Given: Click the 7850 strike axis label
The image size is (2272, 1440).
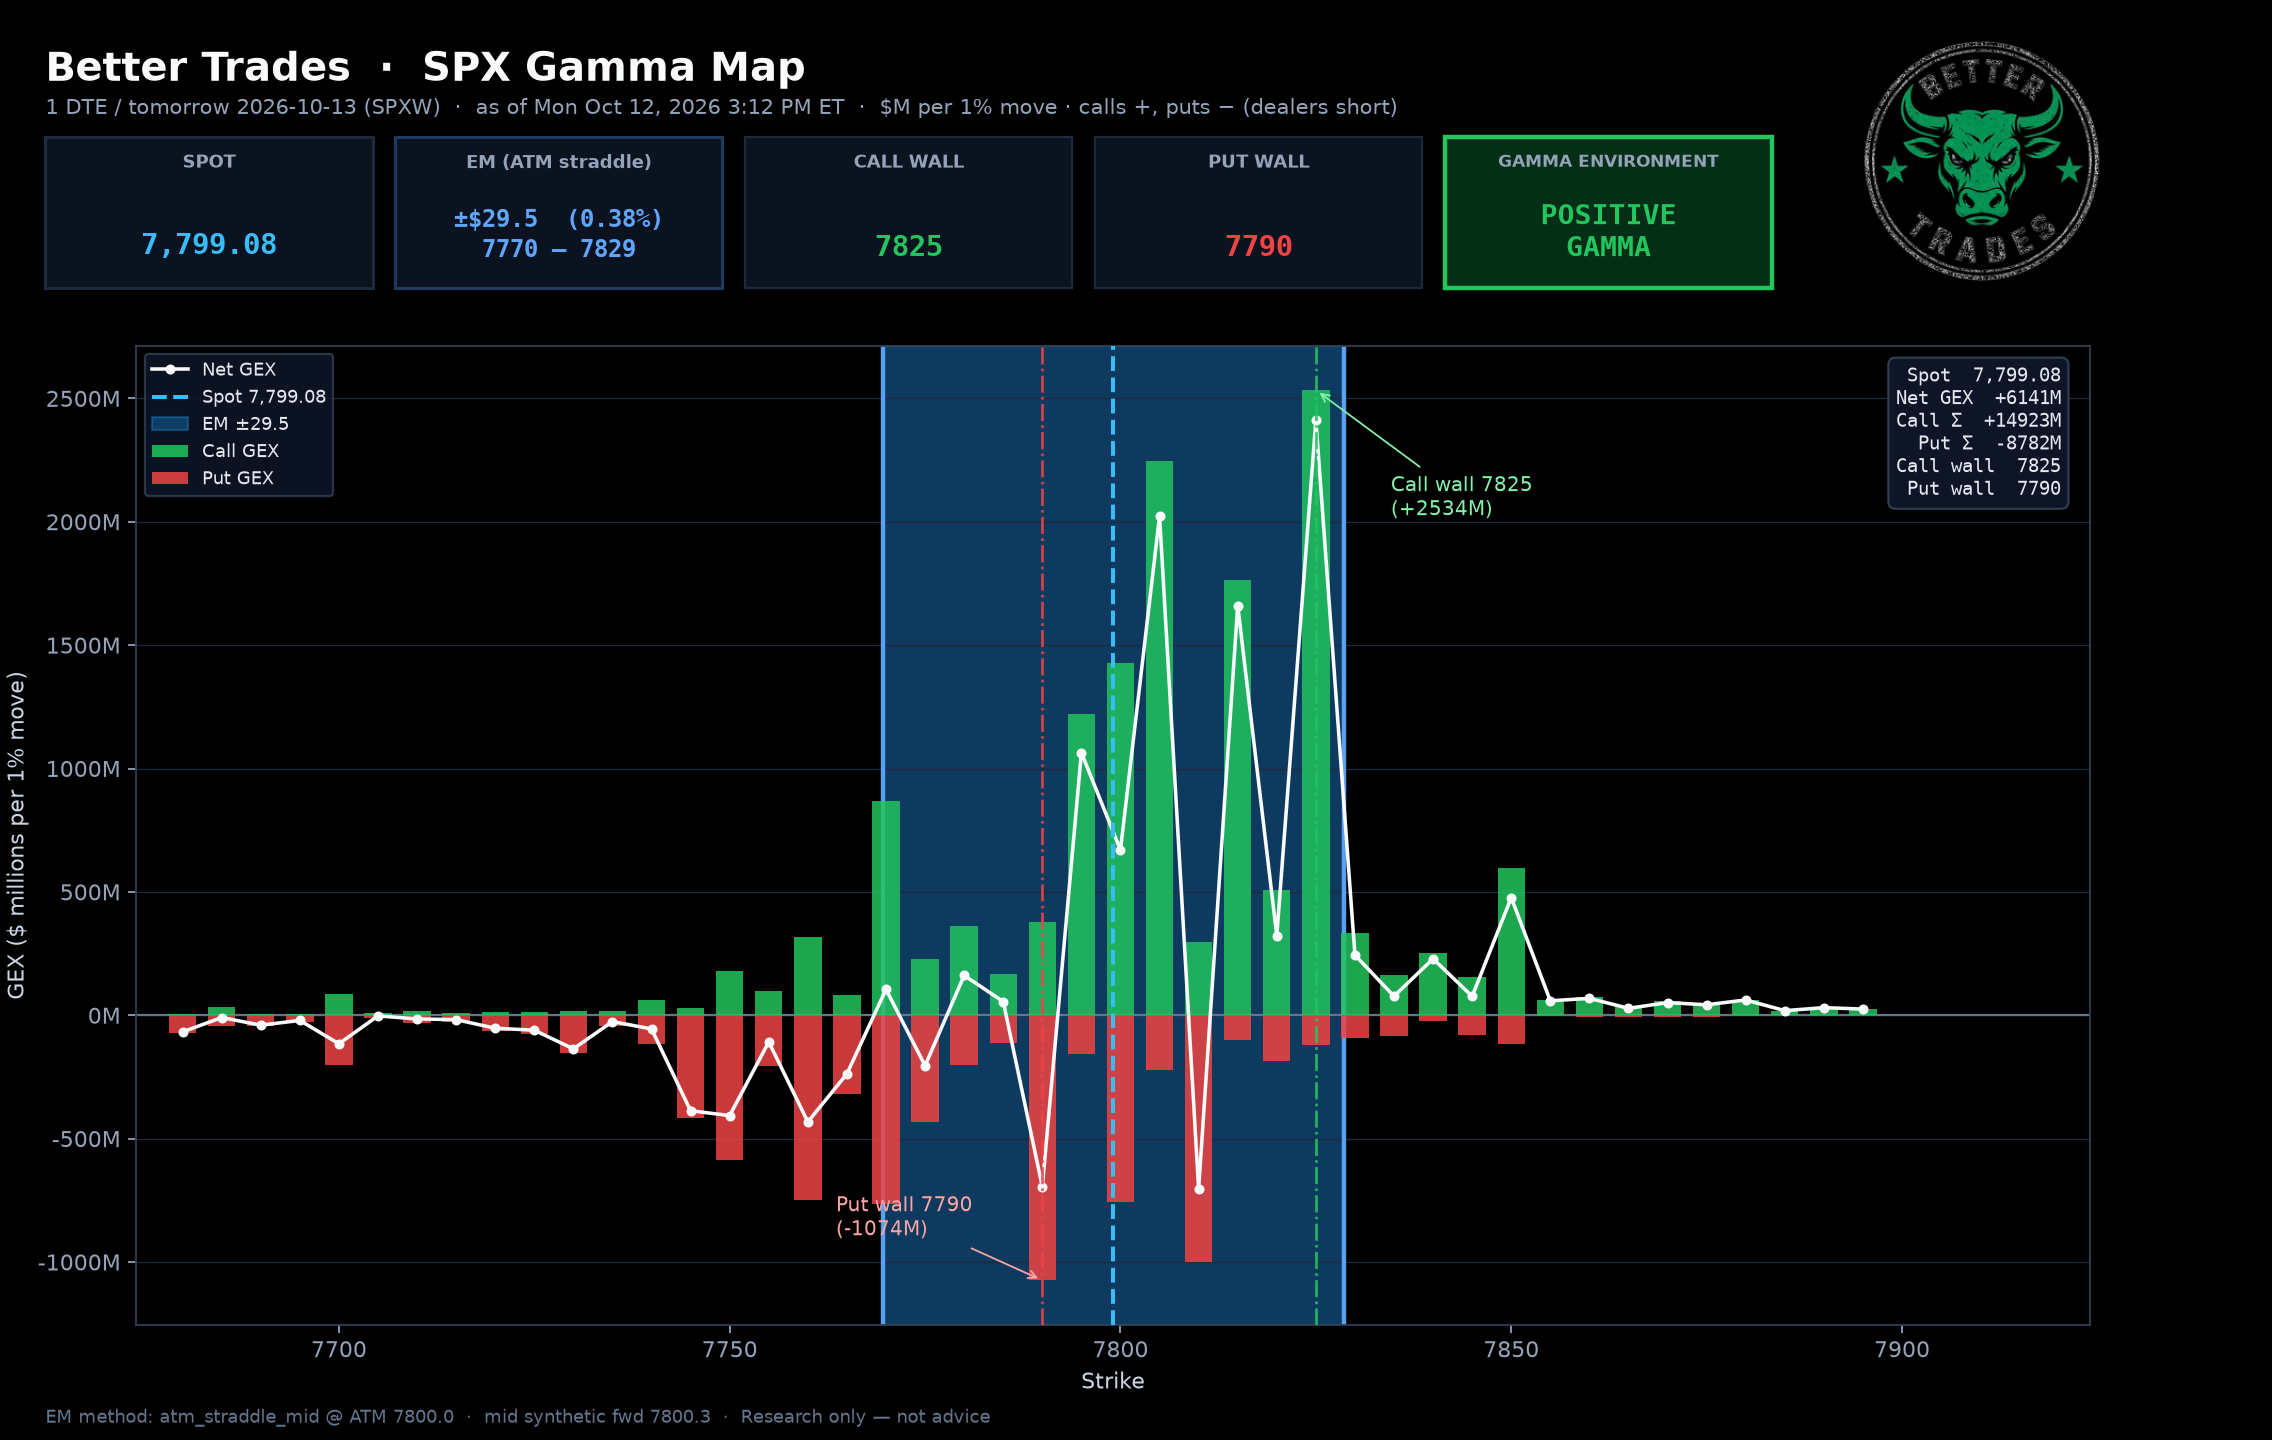Looking at the screenshot, I should pyautogui.click(x=1511, y=1349).
